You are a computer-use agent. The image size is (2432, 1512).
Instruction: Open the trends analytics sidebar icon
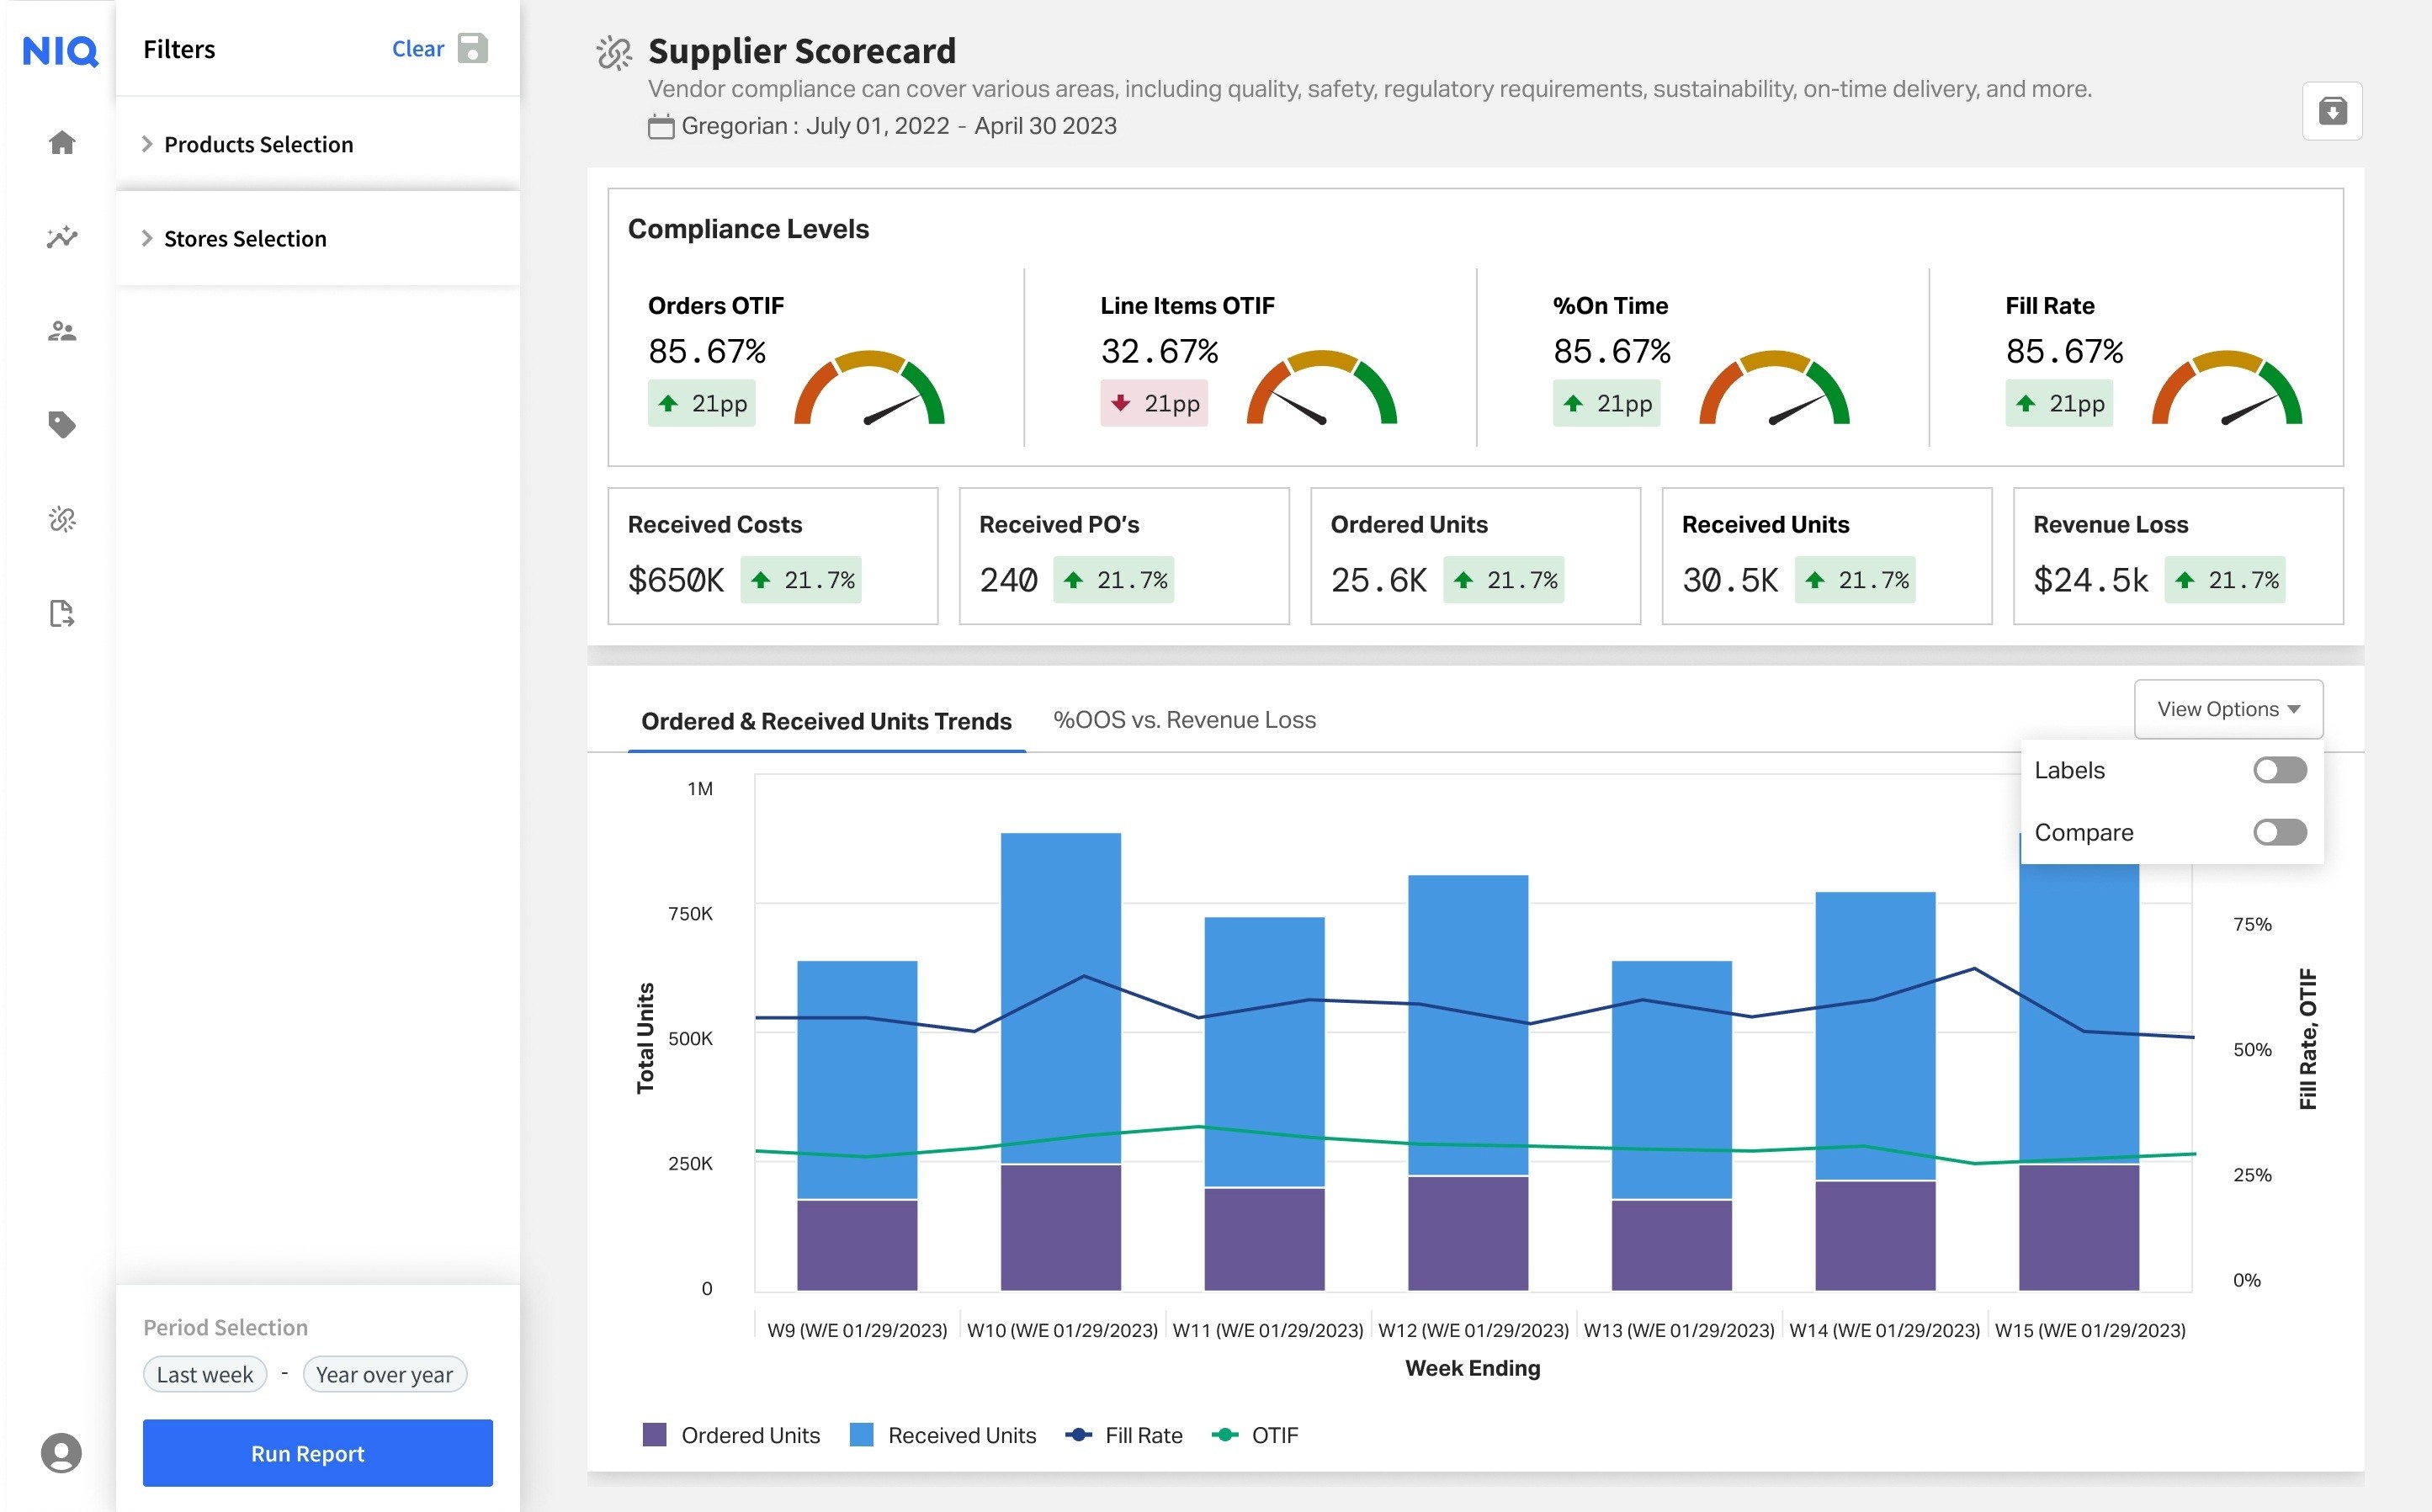tap(62, 237)
